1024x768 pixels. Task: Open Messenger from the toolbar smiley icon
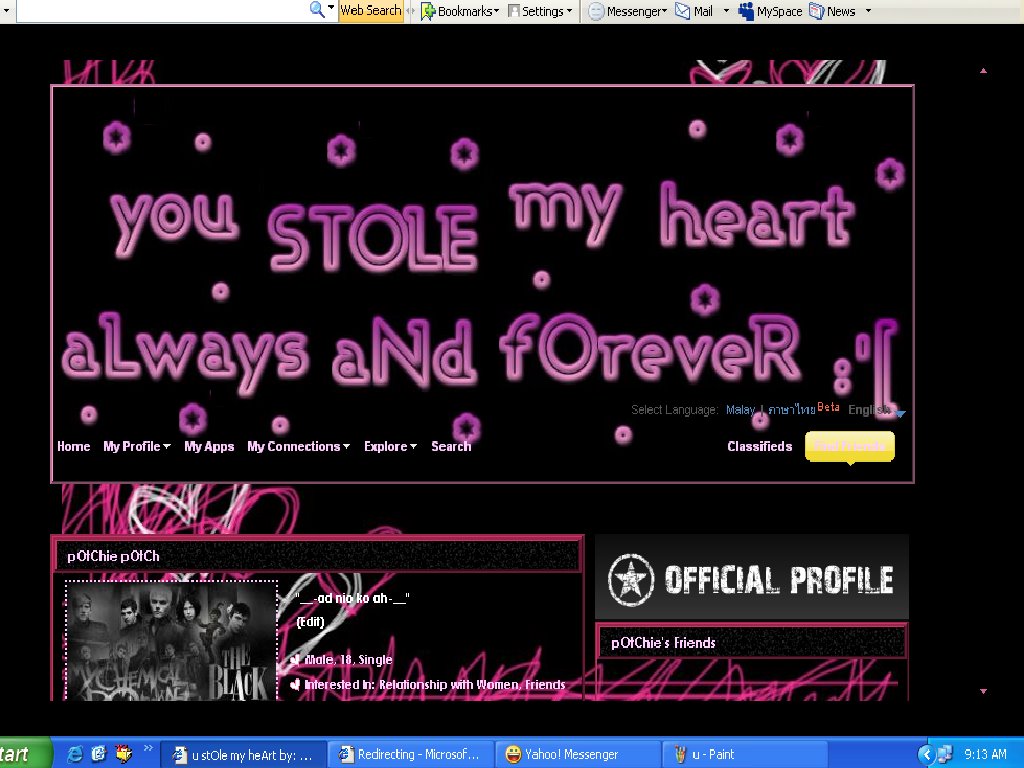596,12
